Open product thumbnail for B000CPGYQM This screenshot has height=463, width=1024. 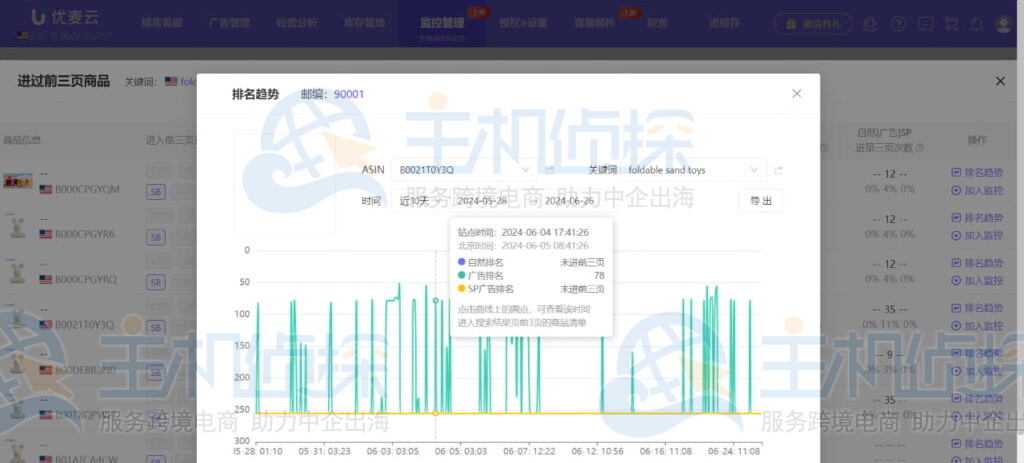coord(18,181)
